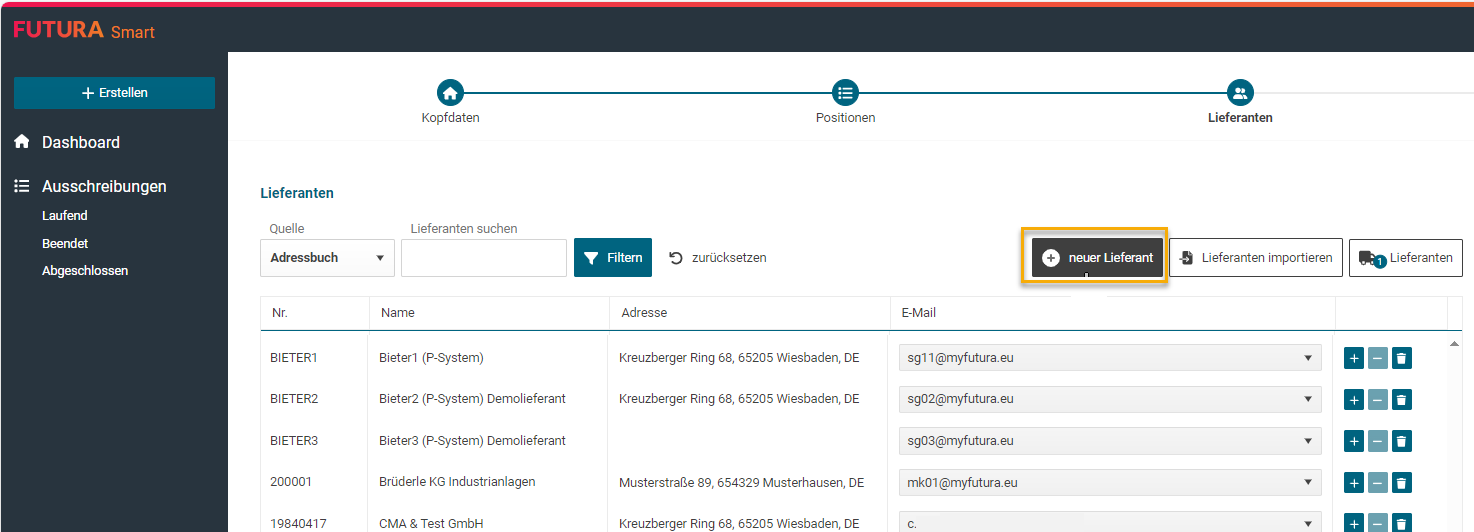Screen dimensions: 1474x532
Task: Click the Kopfdaten home step icon
Action: click(450, 93)
